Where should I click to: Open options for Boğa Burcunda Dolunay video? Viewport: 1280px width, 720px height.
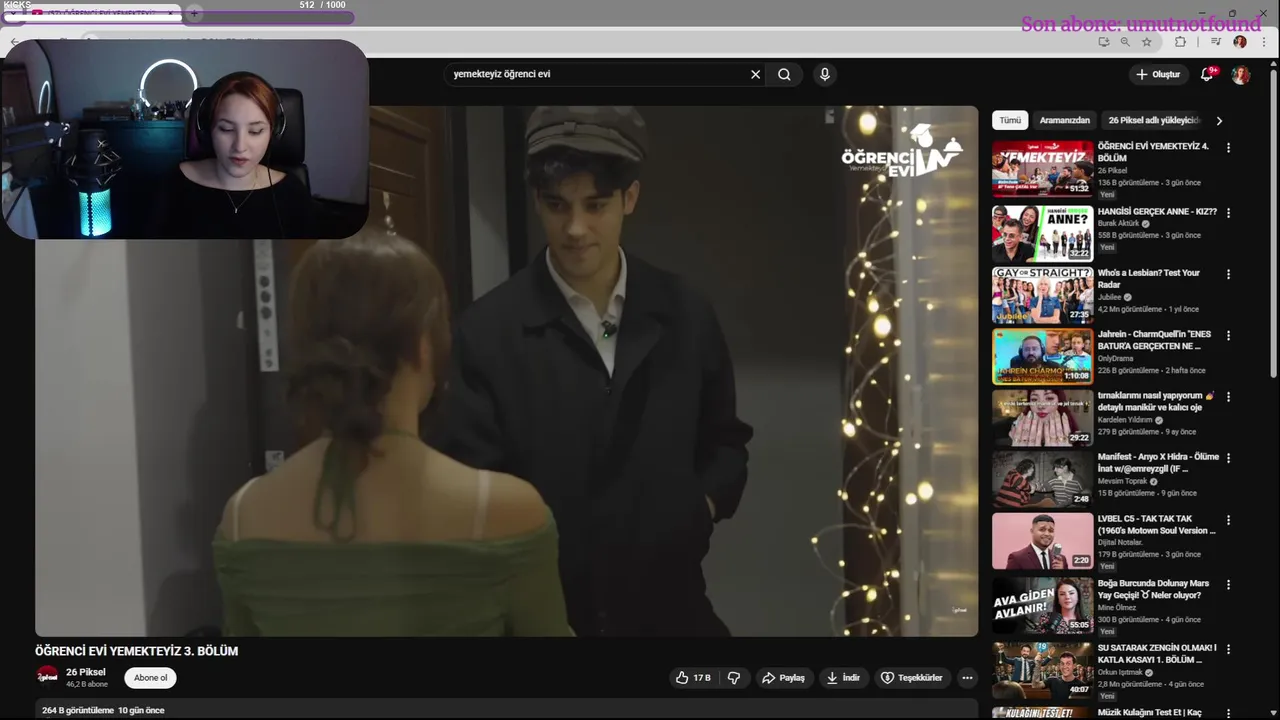click(1229, 584)
